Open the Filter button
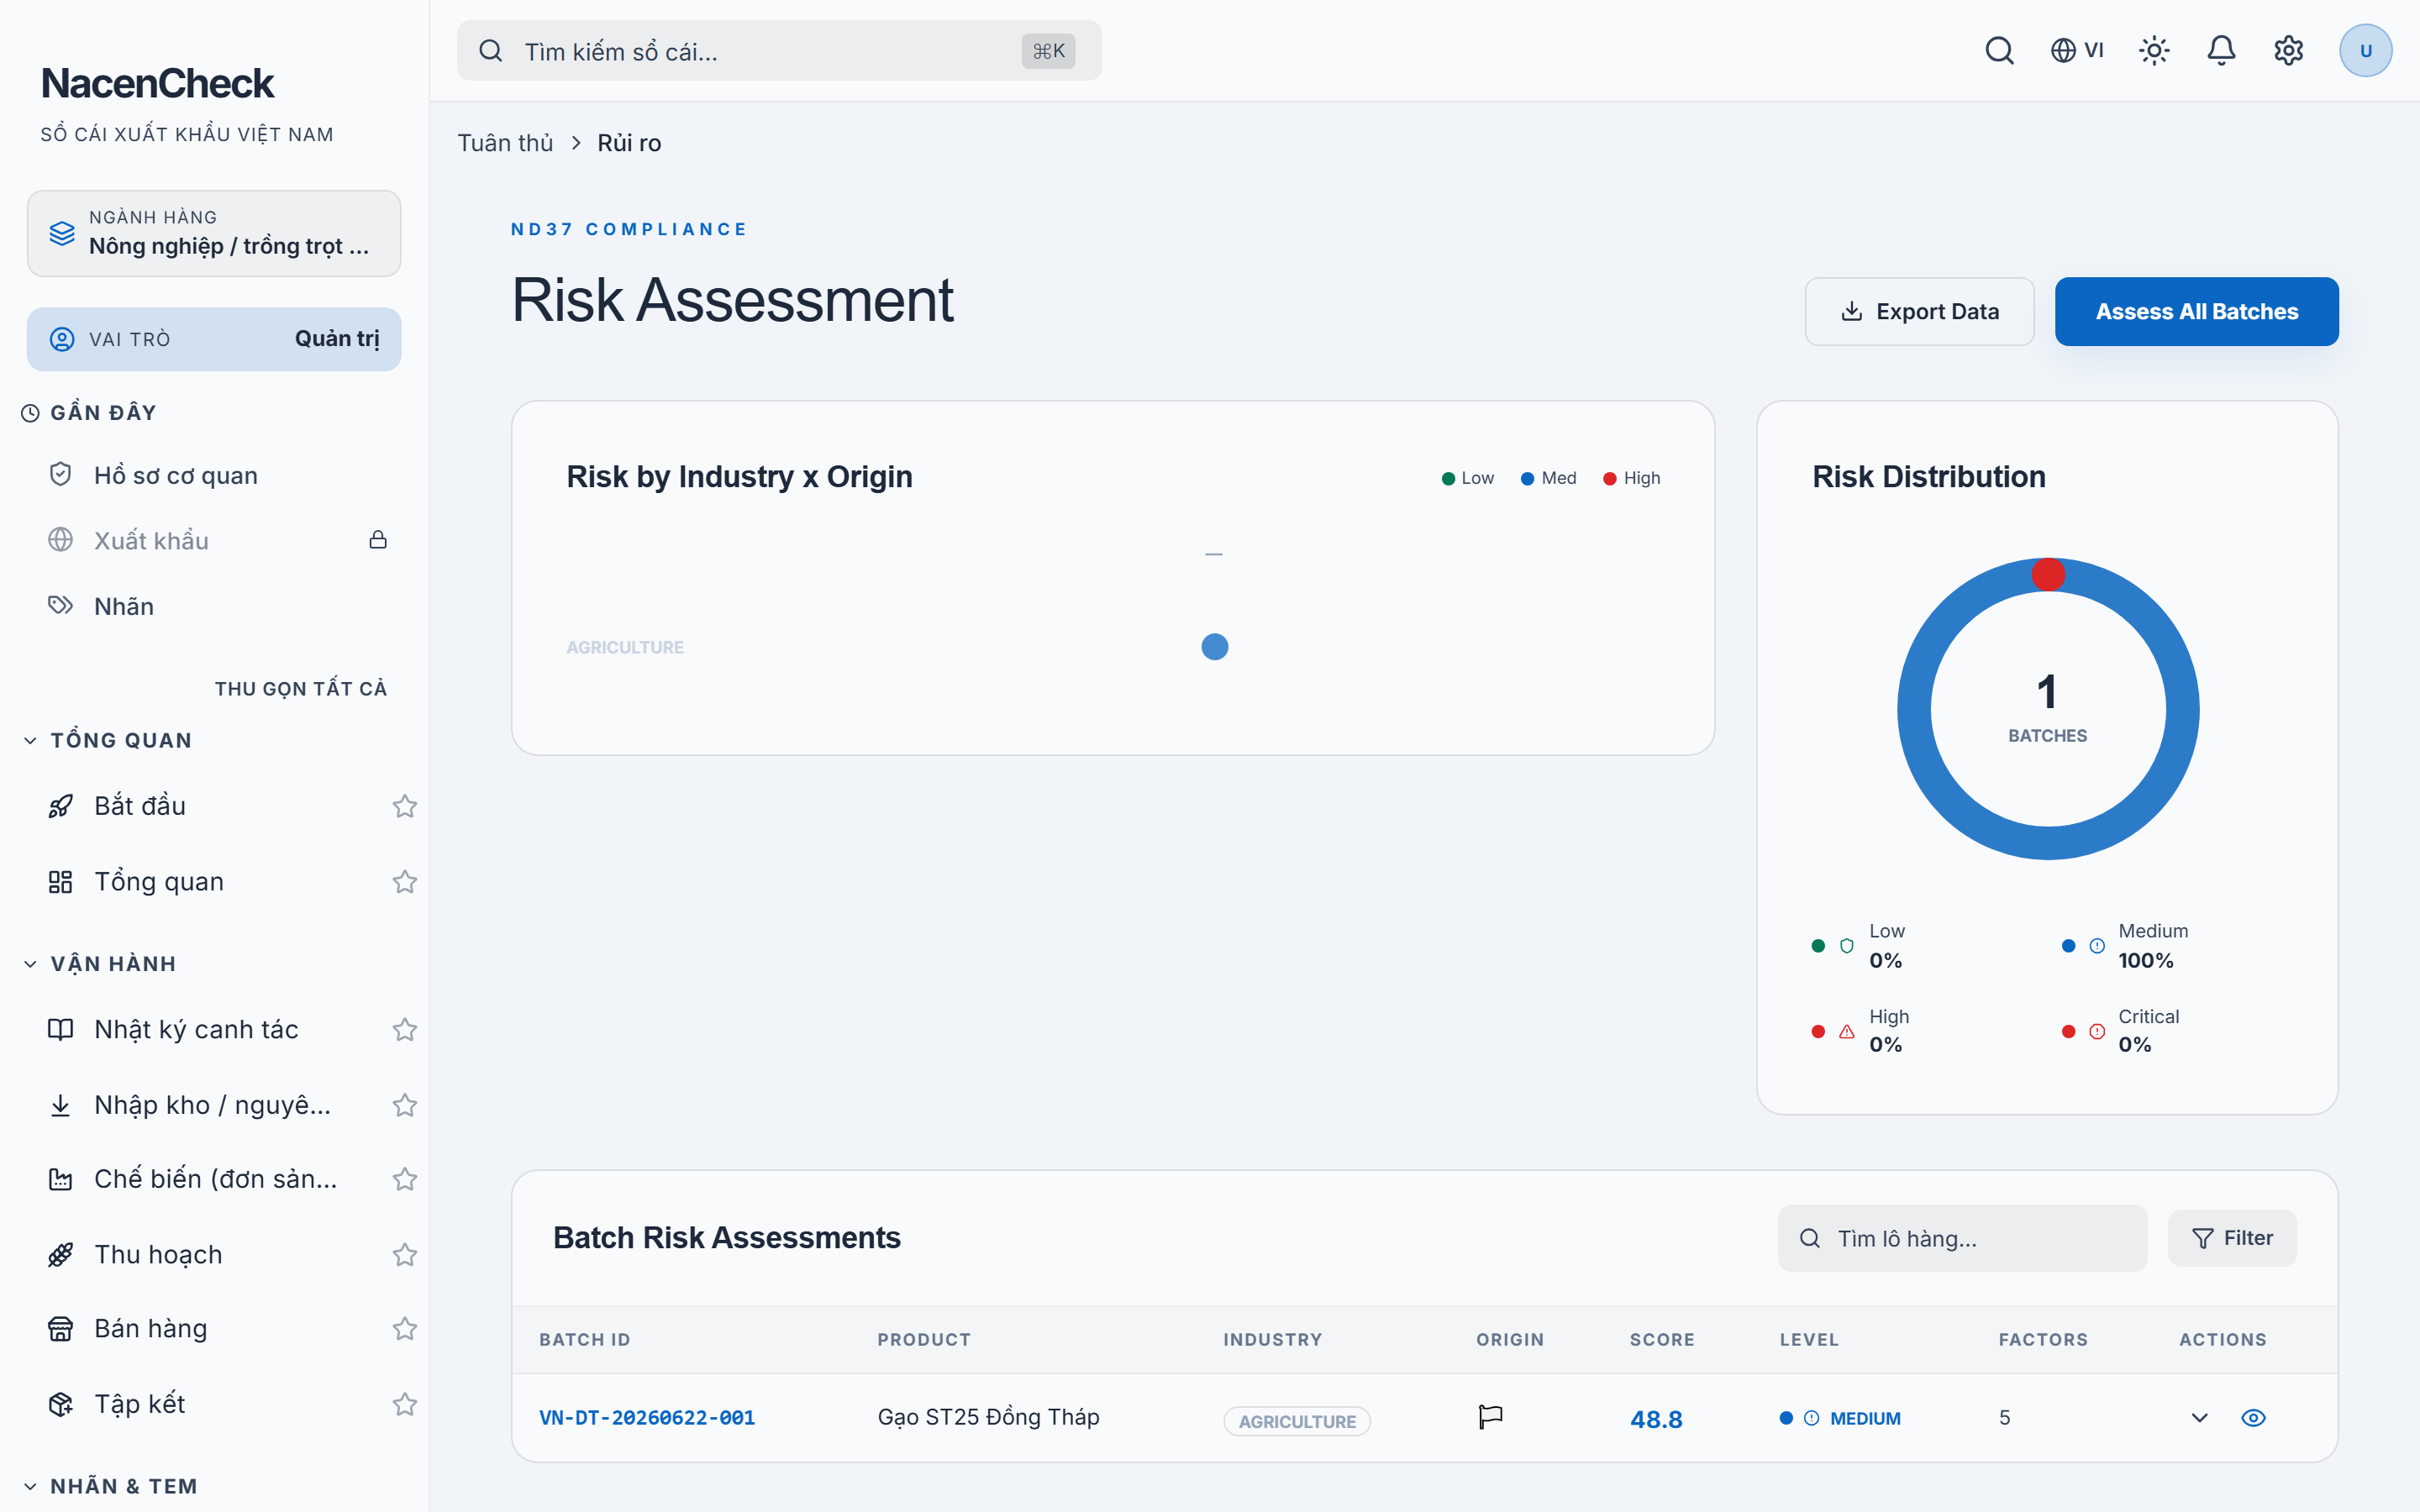The width and height of the screenshot is (2420, 1512). tap(2232, 1238)
